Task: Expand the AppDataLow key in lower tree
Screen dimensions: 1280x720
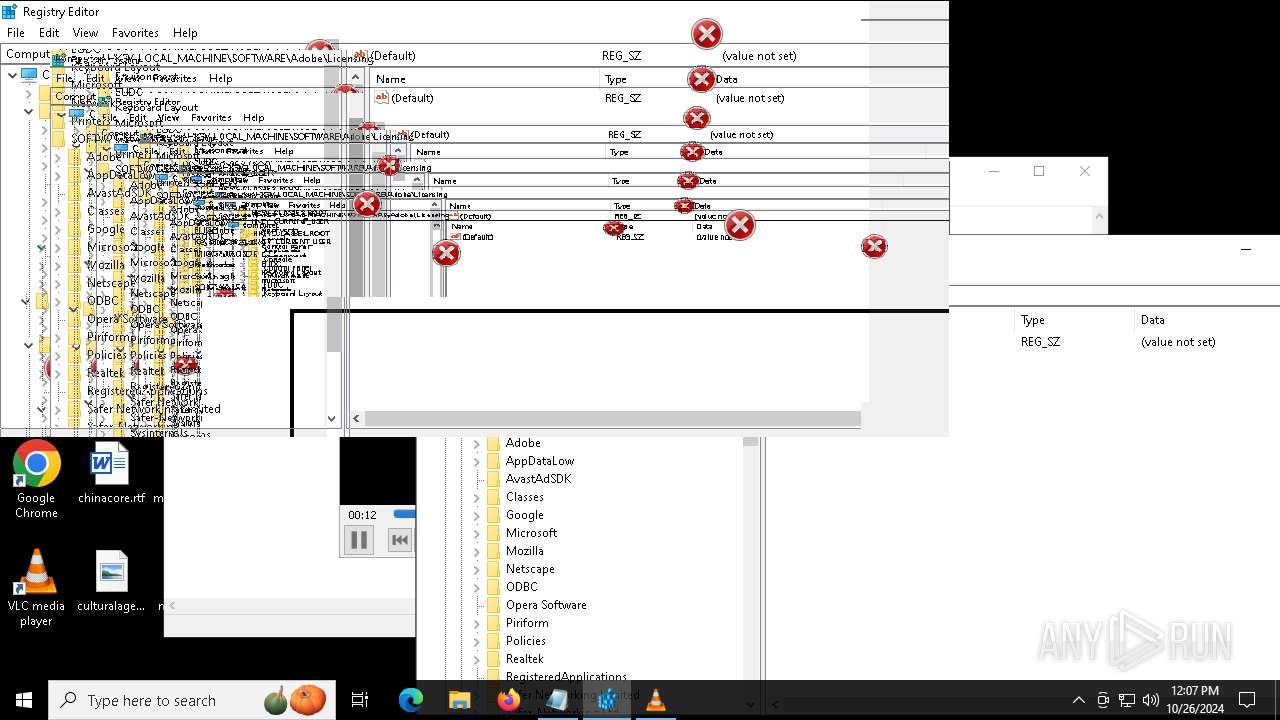Action: pos(477,461)
